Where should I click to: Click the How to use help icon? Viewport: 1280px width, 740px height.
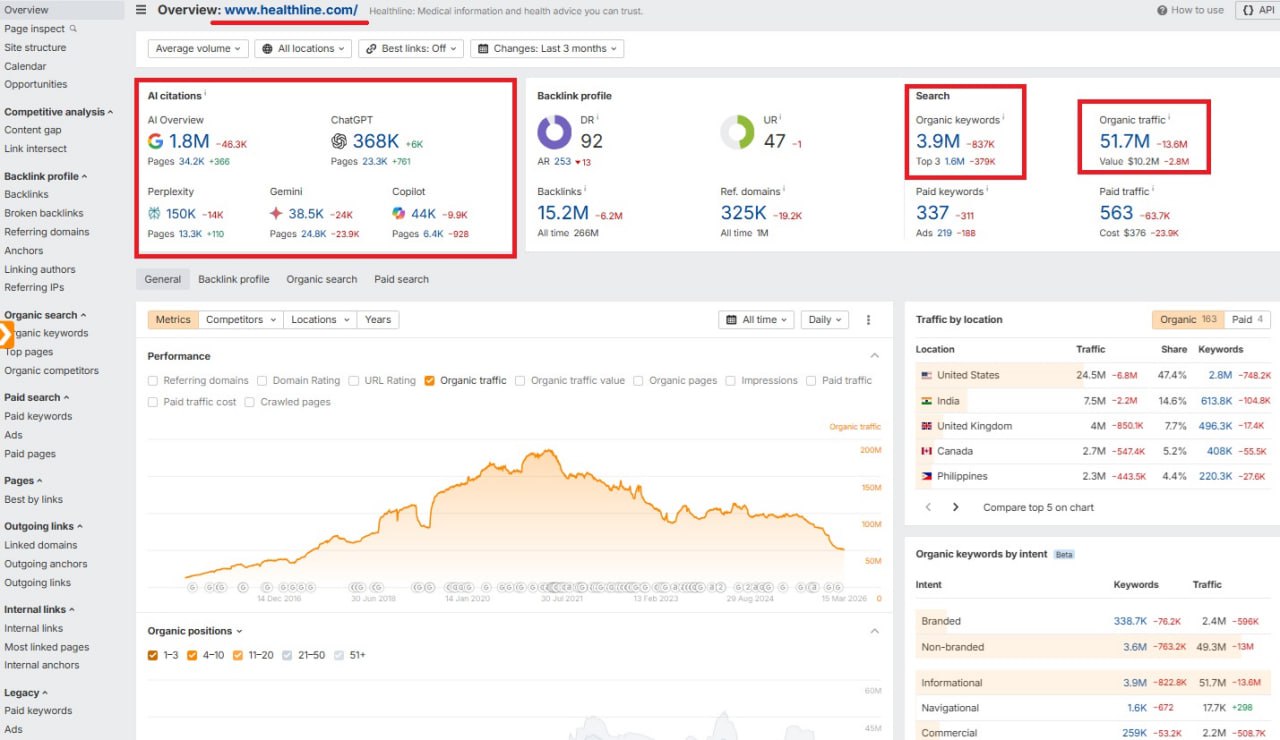click(1162, 10)
